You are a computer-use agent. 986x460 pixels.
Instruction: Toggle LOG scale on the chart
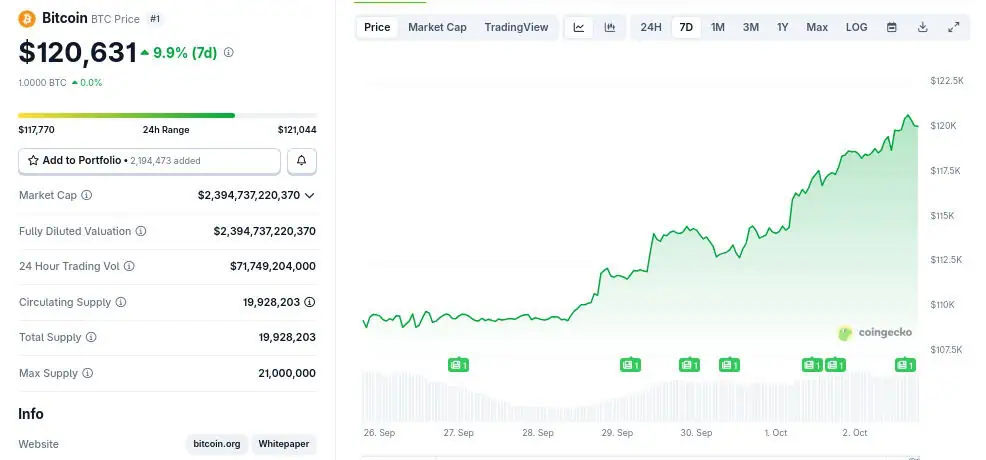[x=856, y=27]
